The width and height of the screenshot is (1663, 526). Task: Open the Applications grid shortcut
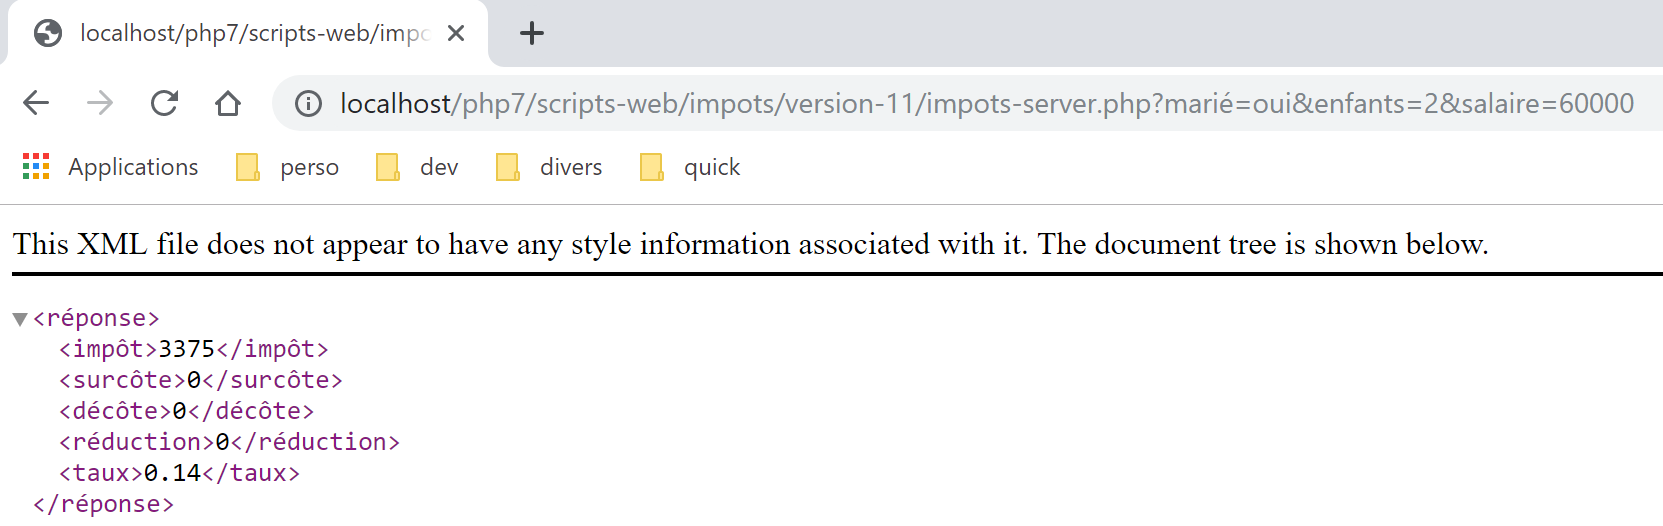(x=111, y=167)
